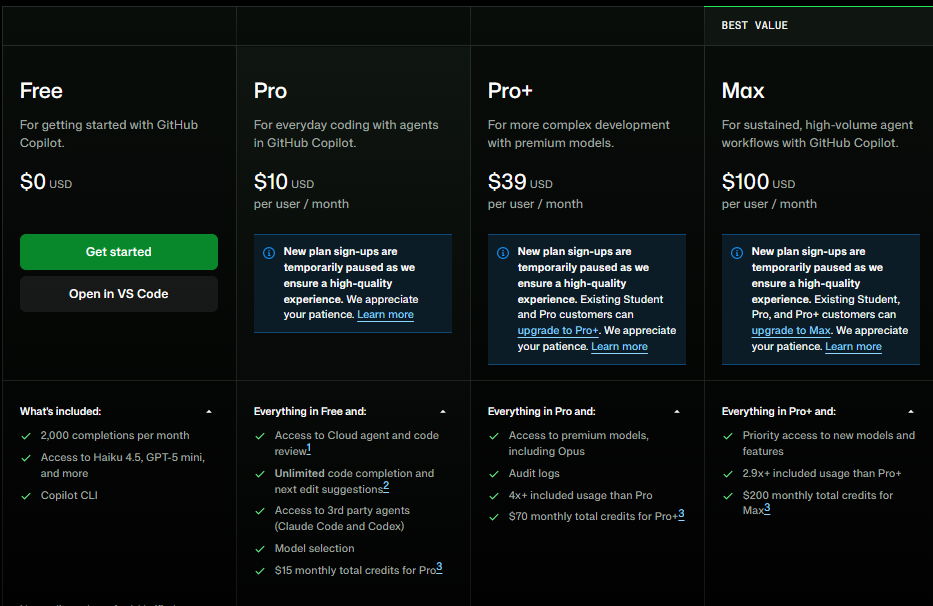Click the Free plan heading

tap(41, 90)
